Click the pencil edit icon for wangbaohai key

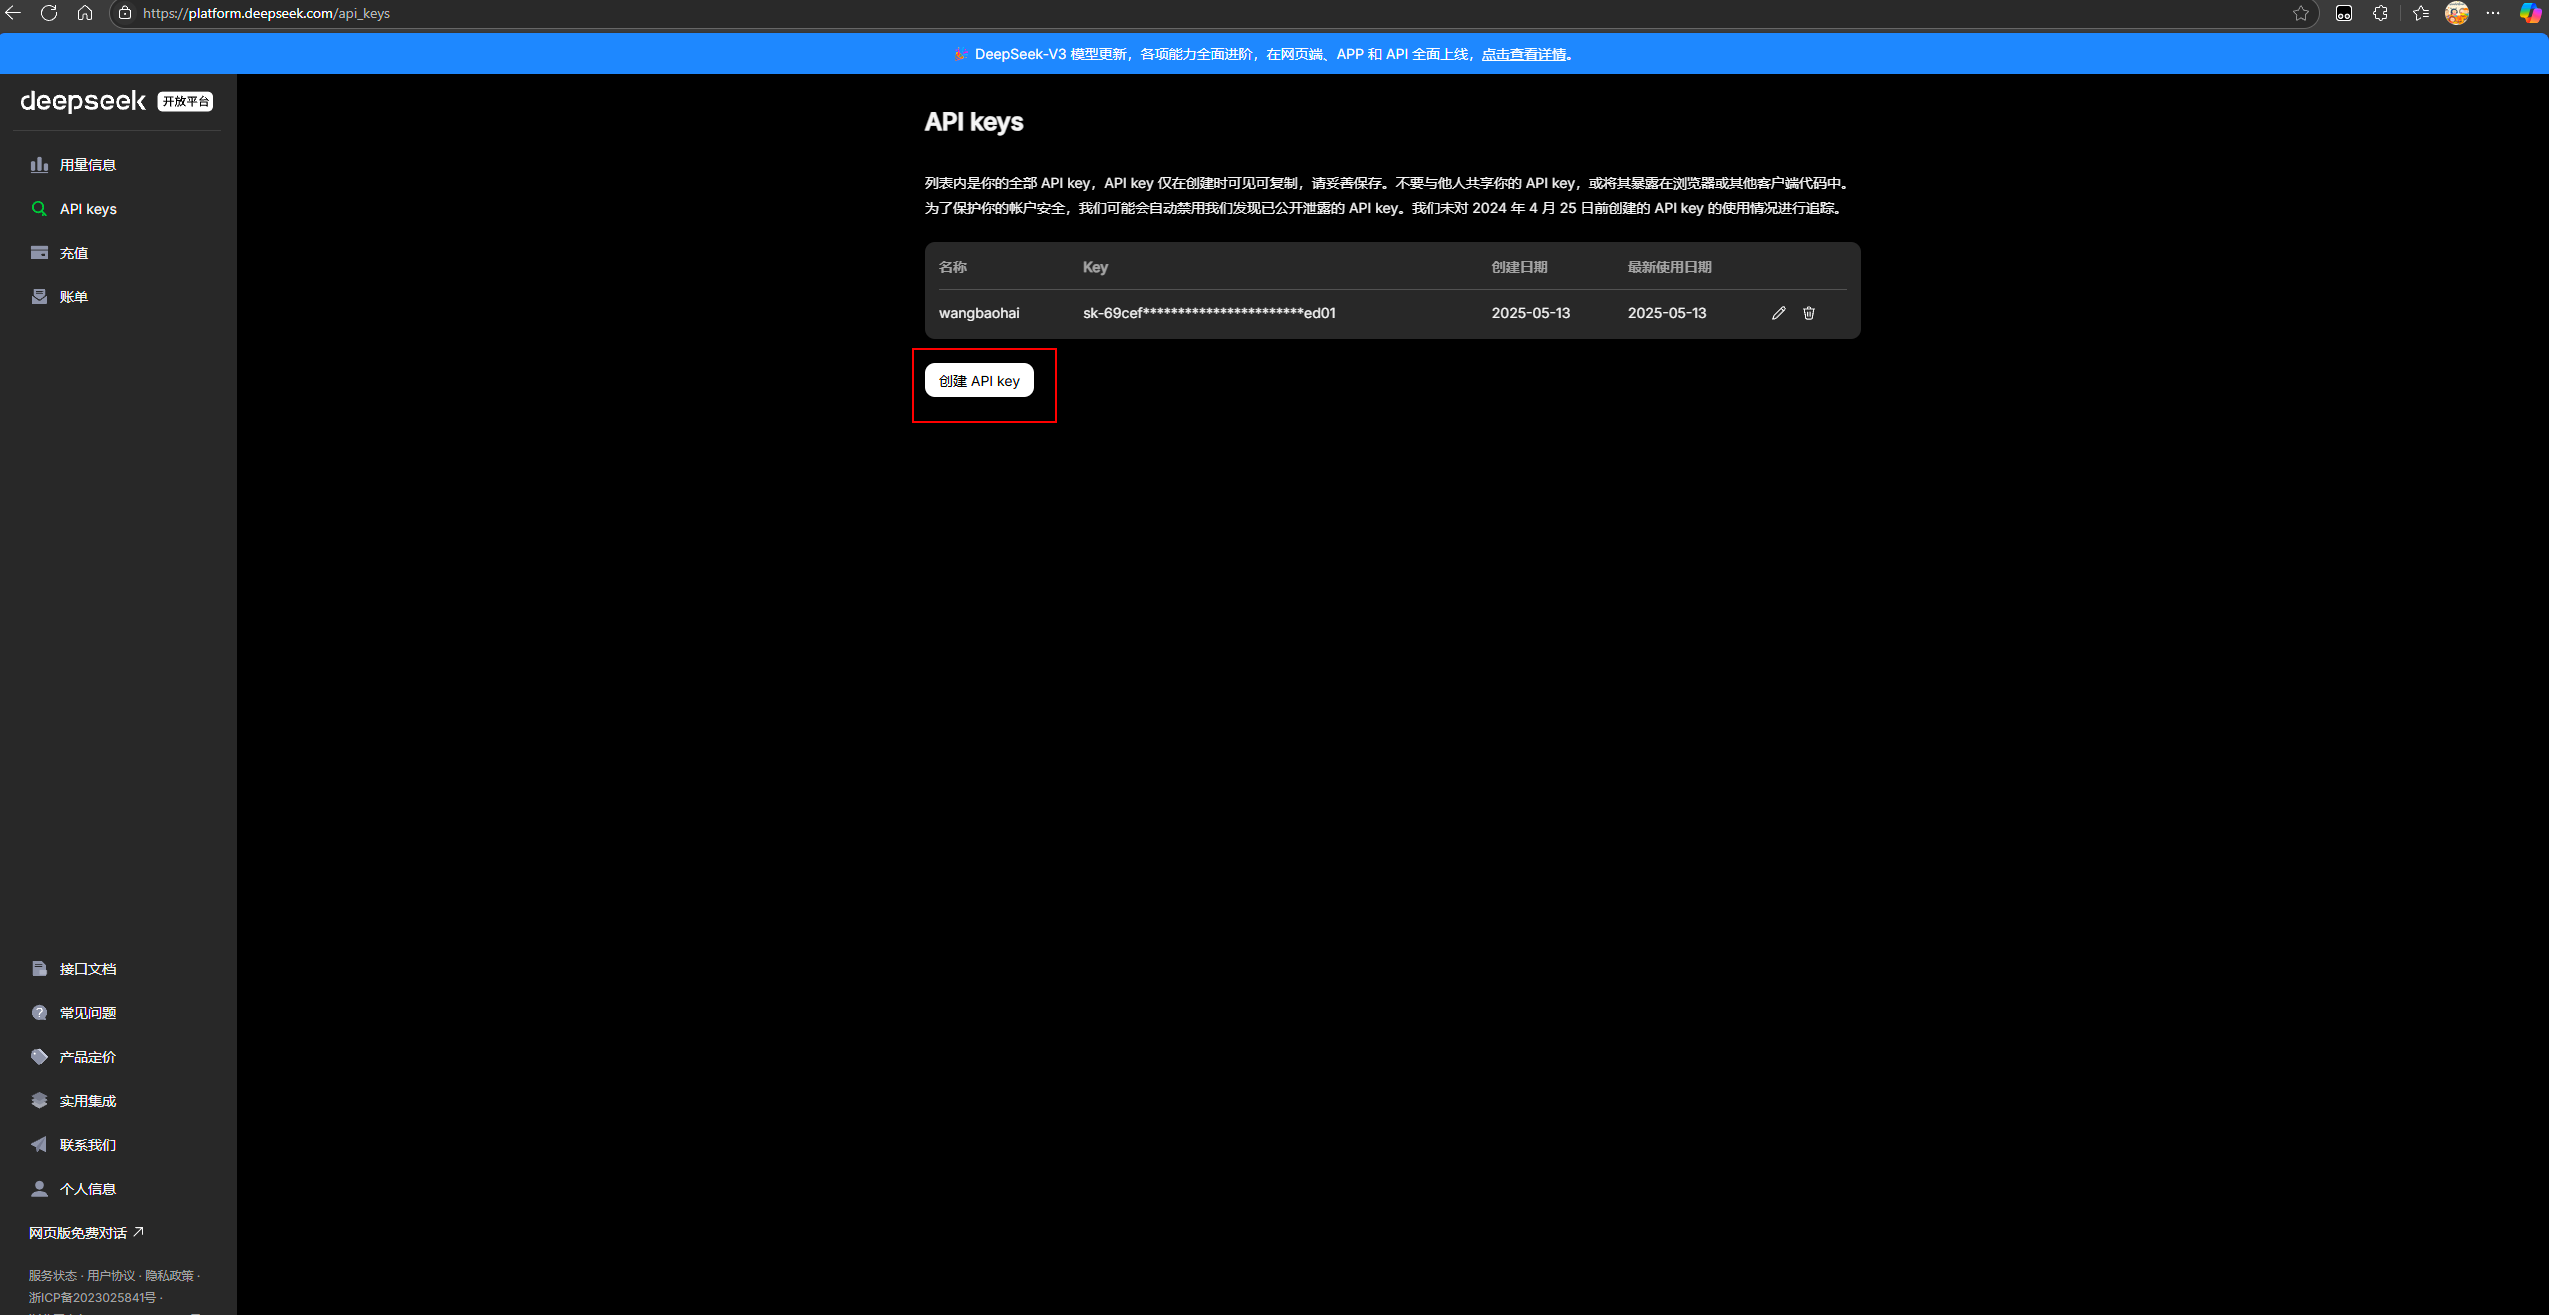click(1778, 313)
